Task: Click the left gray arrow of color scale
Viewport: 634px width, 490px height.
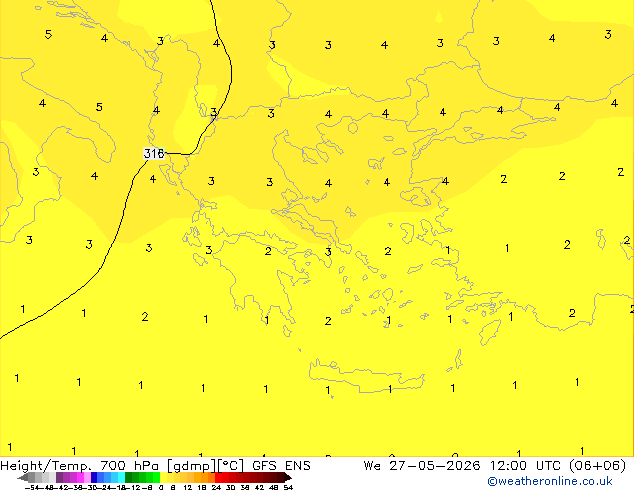Action: [x=23, y=478]
